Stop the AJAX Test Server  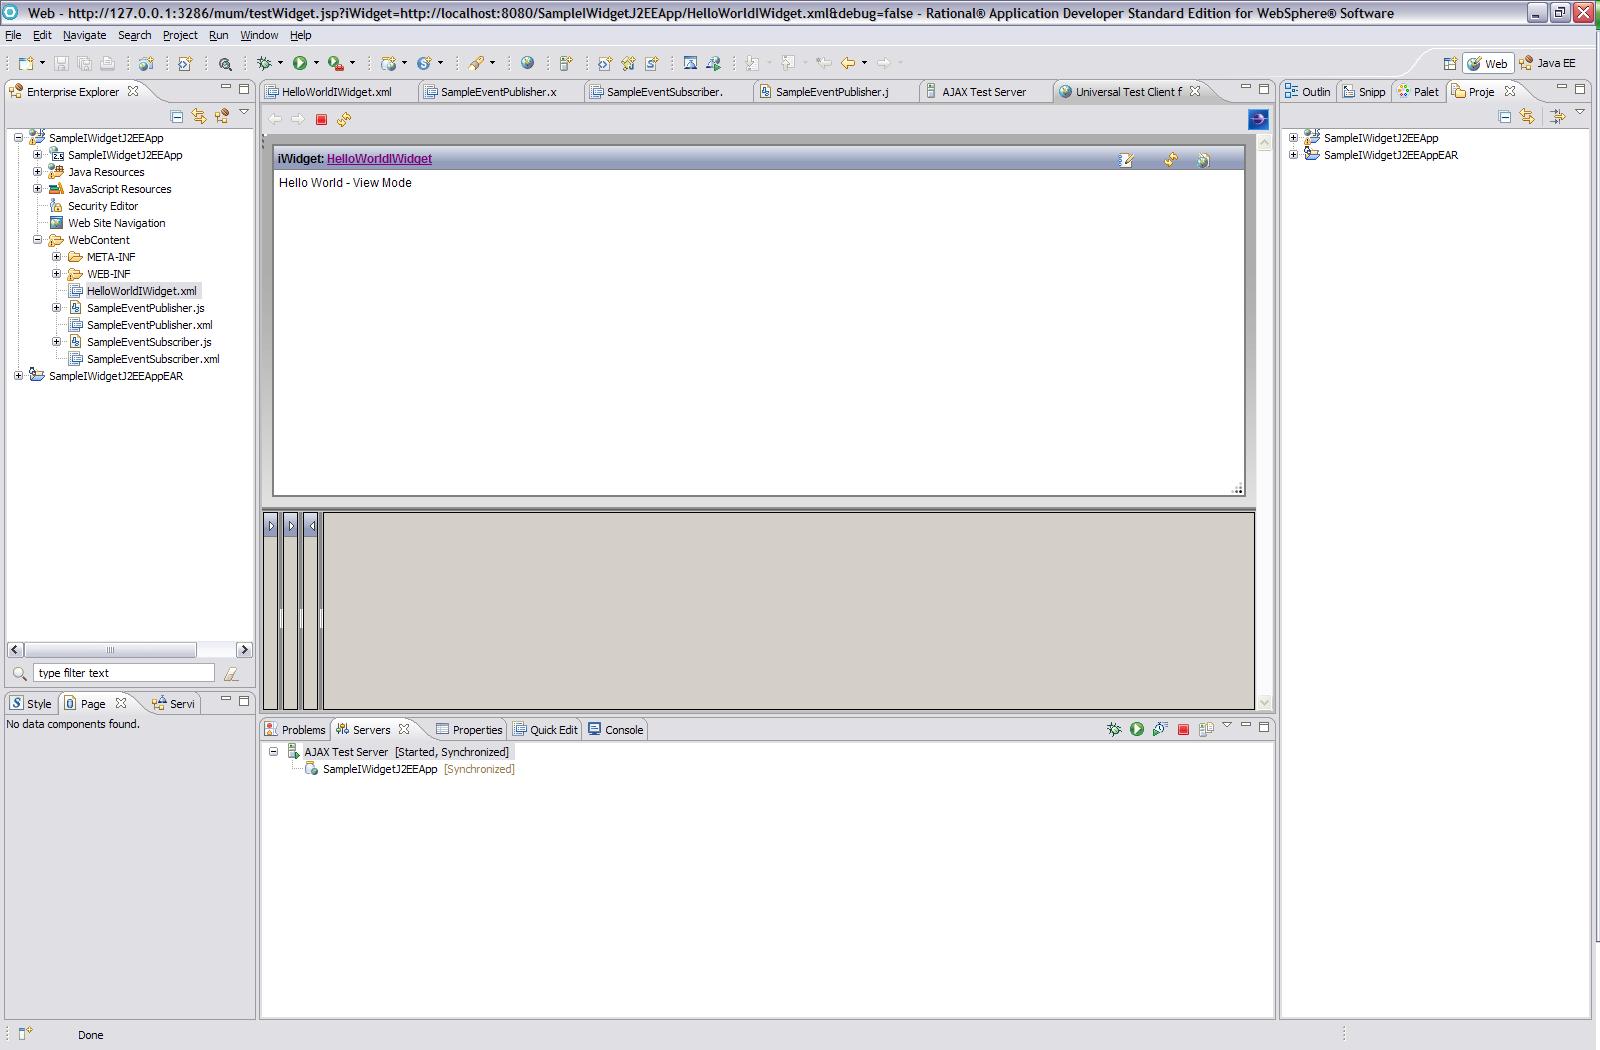click(x=1183, y=729)
